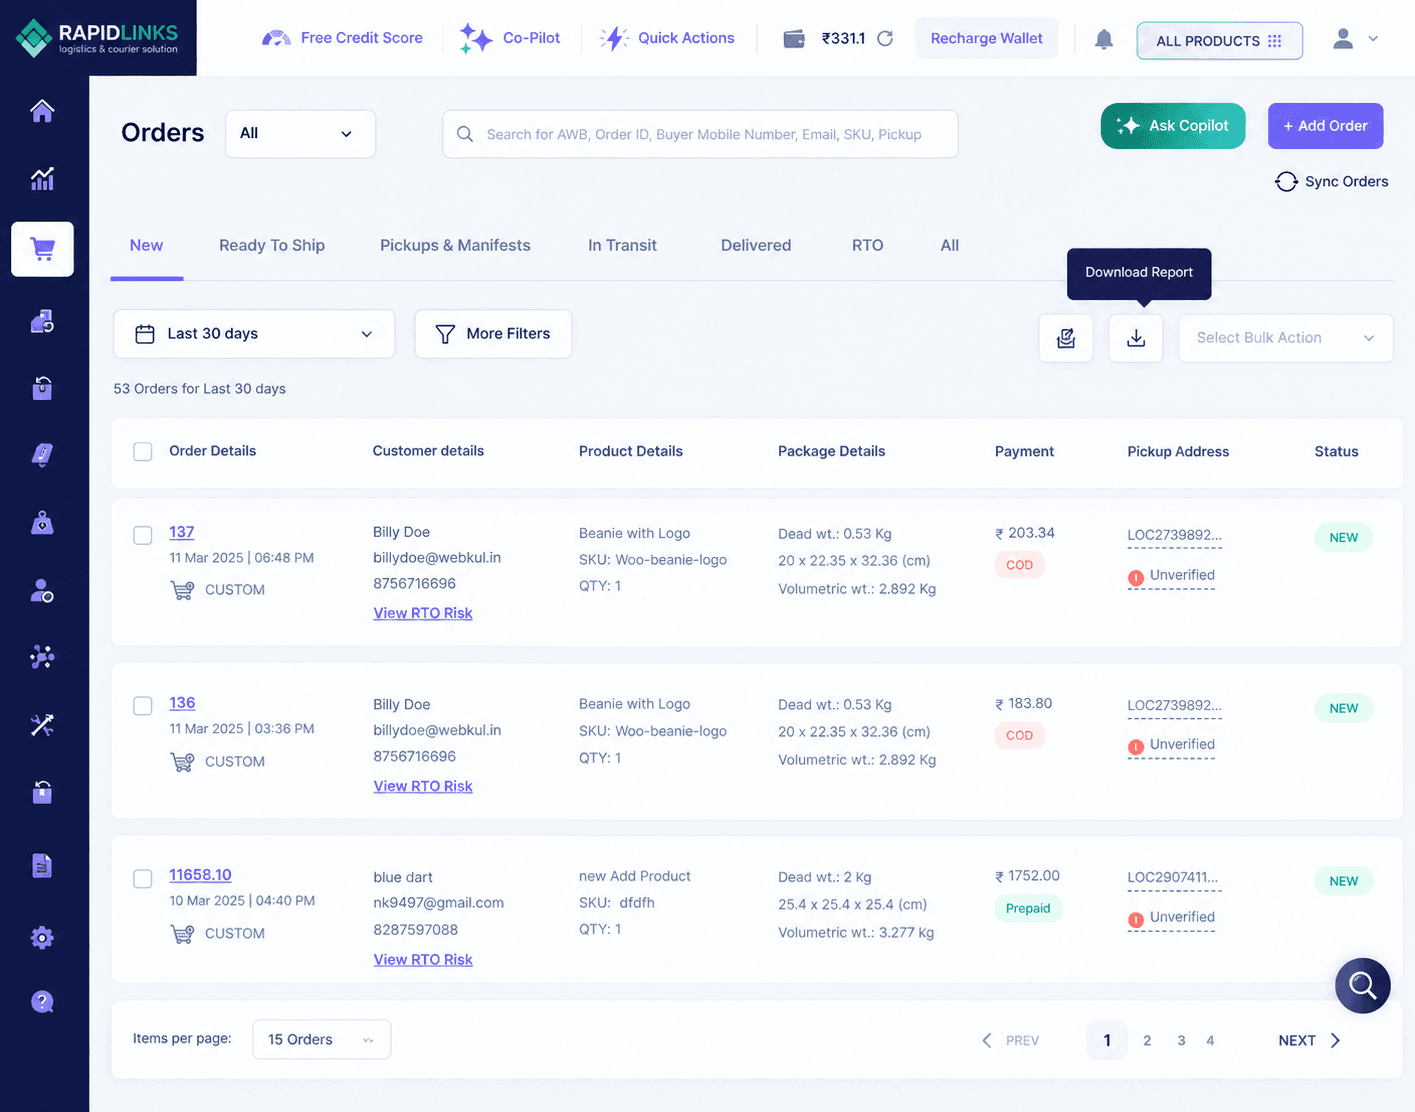
Task: Switch to the Delivered tab
Action: (756, 246)
